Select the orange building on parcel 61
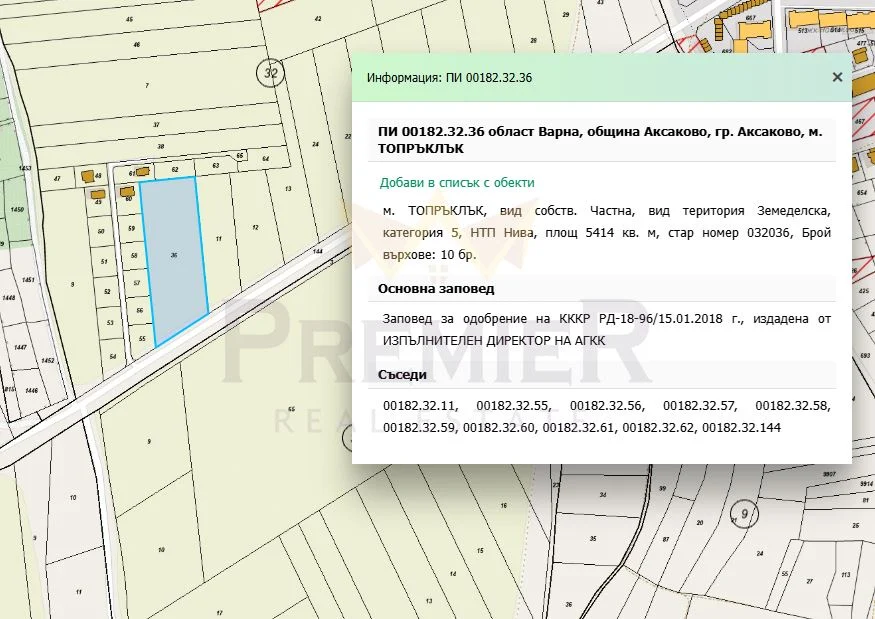The width and height of the screenshot is (875, 619). [x=143, y=172]
